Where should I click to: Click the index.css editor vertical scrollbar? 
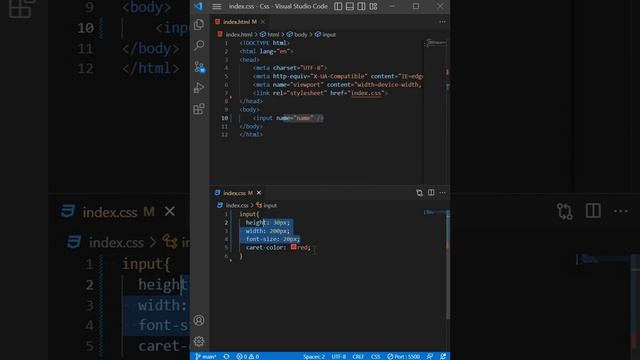coord(448,263)
